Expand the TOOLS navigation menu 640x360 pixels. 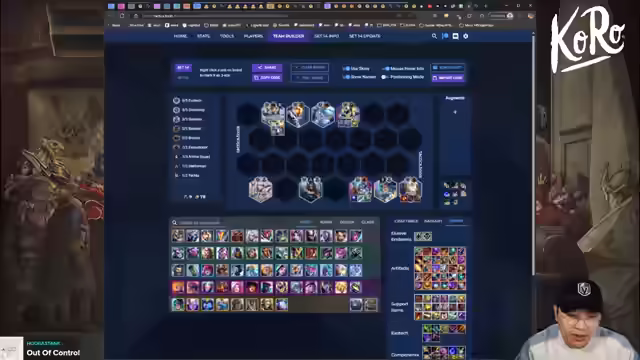[227, 36]
